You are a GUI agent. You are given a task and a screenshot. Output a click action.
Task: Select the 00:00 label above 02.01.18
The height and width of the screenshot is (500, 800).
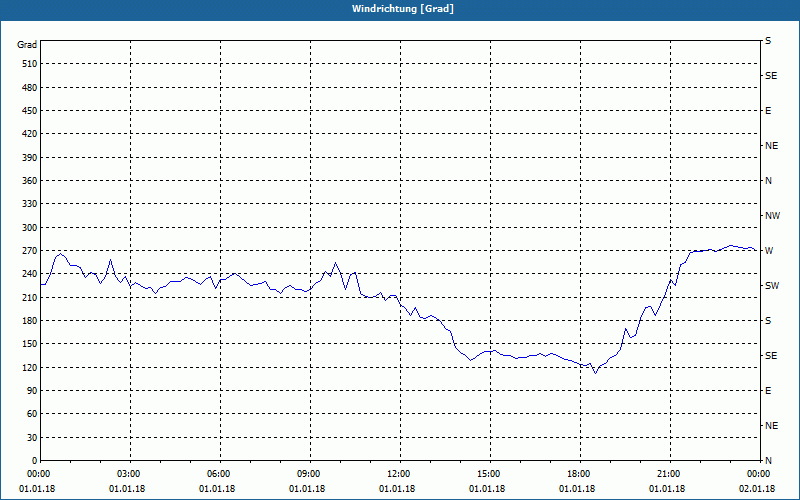[x=759, y=473]
